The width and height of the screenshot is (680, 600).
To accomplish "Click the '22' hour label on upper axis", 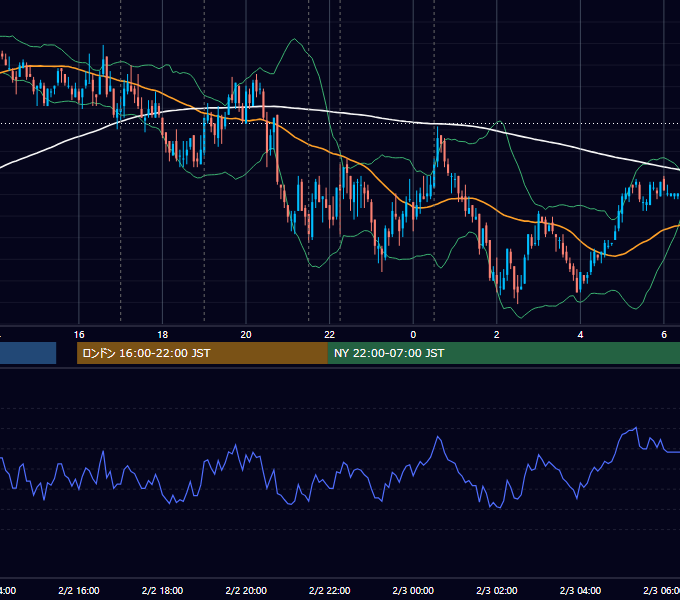I will [x=330, y=335].
